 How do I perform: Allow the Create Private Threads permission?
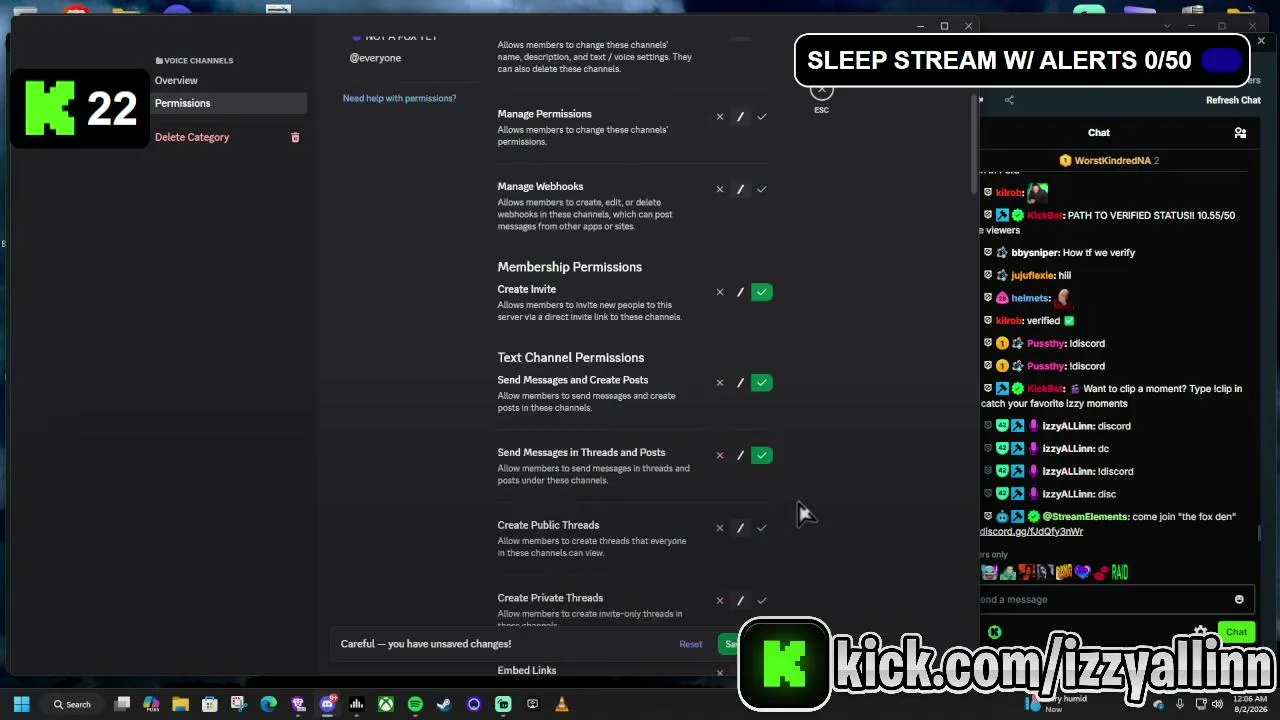(762, 601)
